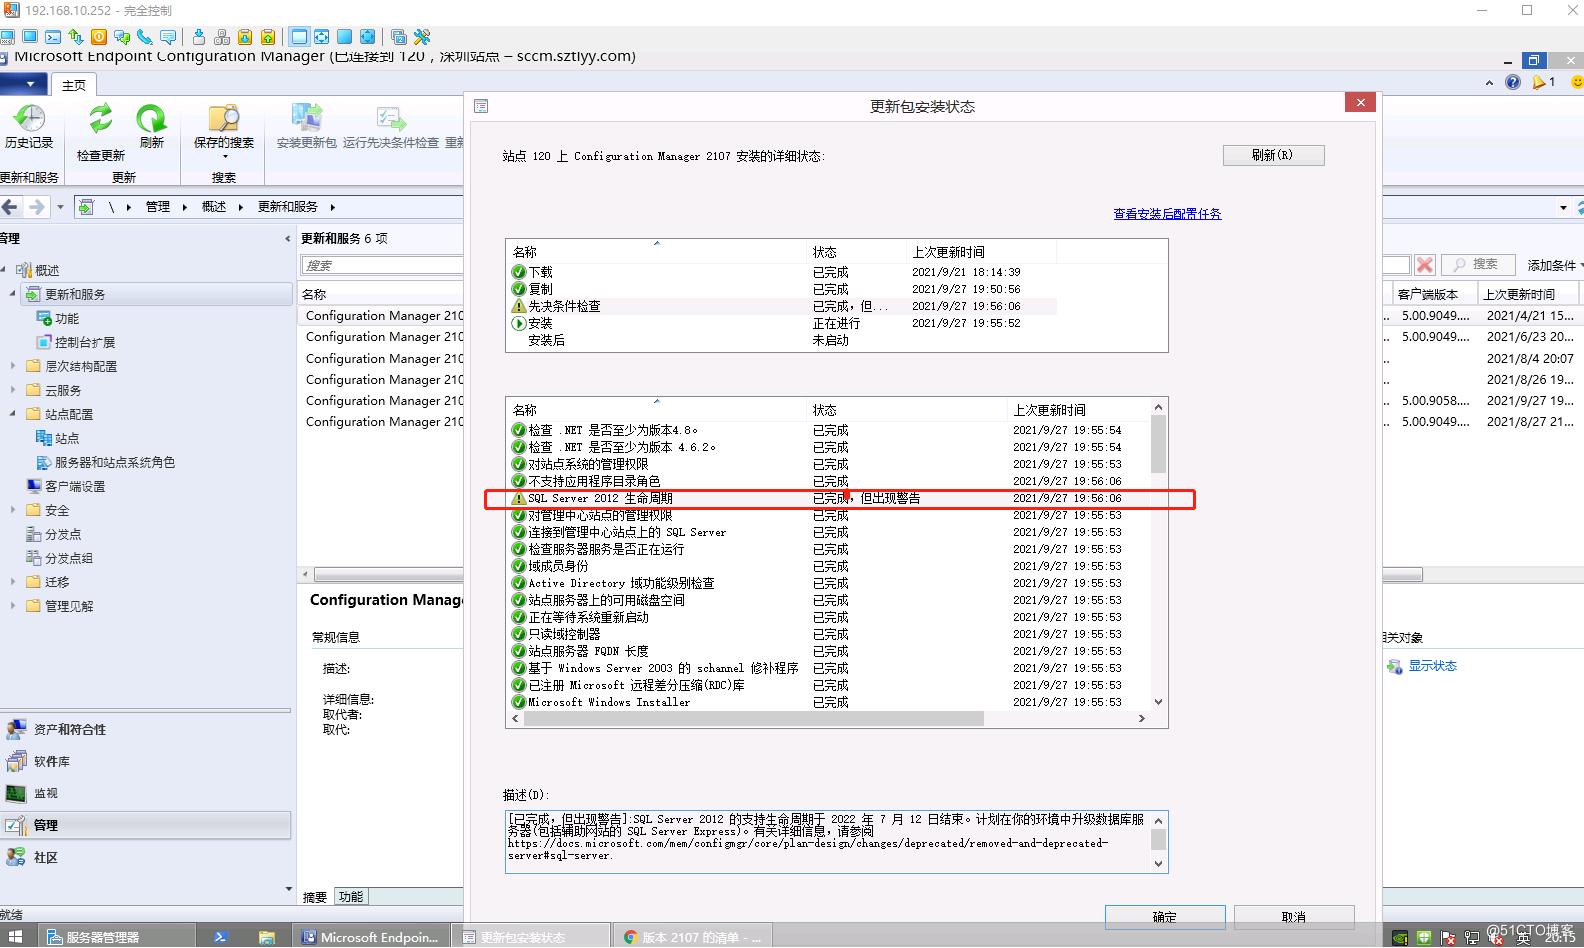Expand the 云服务 tree node
Screen dimensions: 1584x948
[13, 390]
